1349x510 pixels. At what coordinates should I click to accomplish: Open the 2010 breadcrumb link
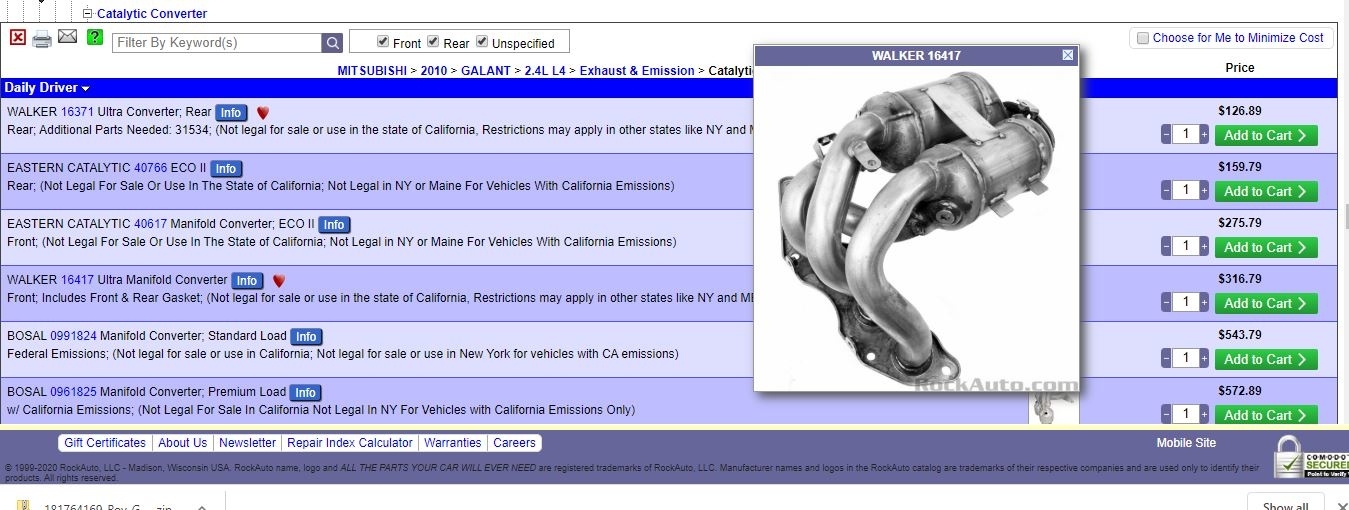(x=434, y=71)
